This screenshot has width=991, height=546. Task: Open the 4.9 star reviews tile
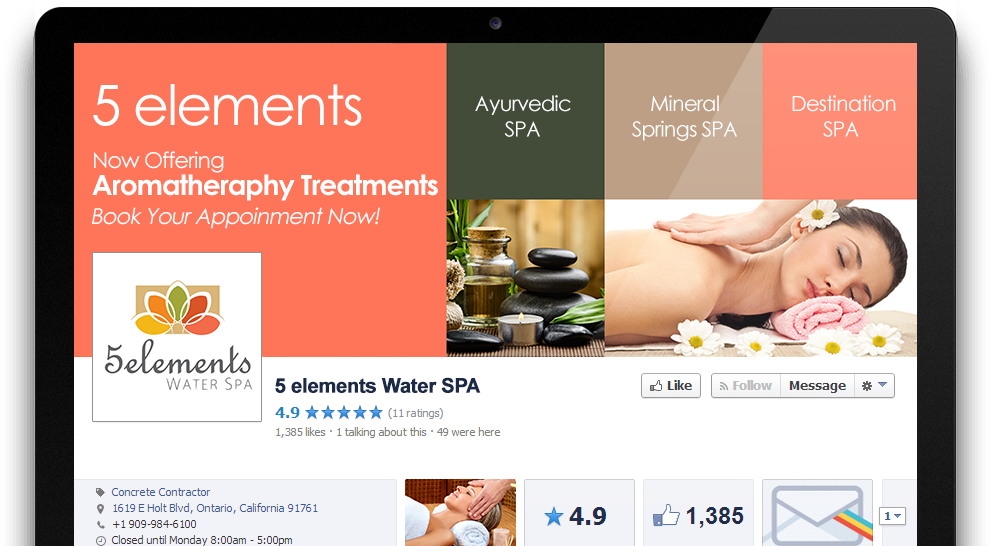[x=579, y=513]
